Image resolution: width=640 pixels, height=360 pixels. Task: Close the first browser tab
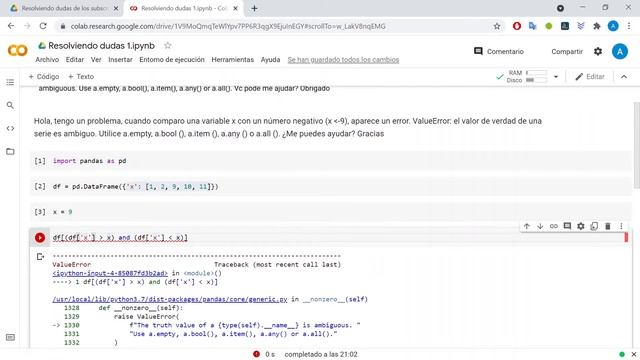point(116,8)
